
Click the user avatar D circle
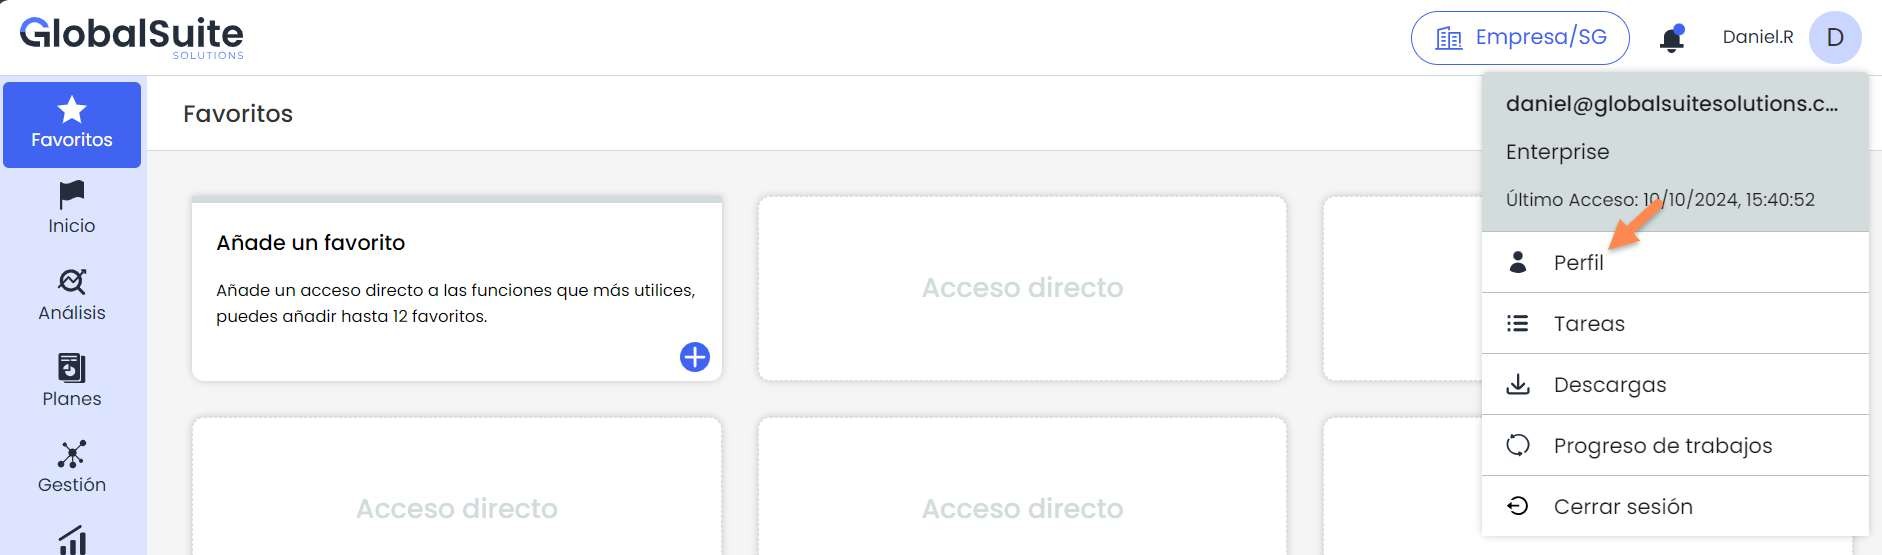pos(1835,38)
